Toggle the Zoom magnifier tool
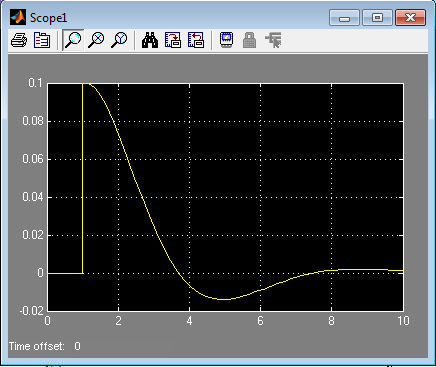 pos(73,40)
